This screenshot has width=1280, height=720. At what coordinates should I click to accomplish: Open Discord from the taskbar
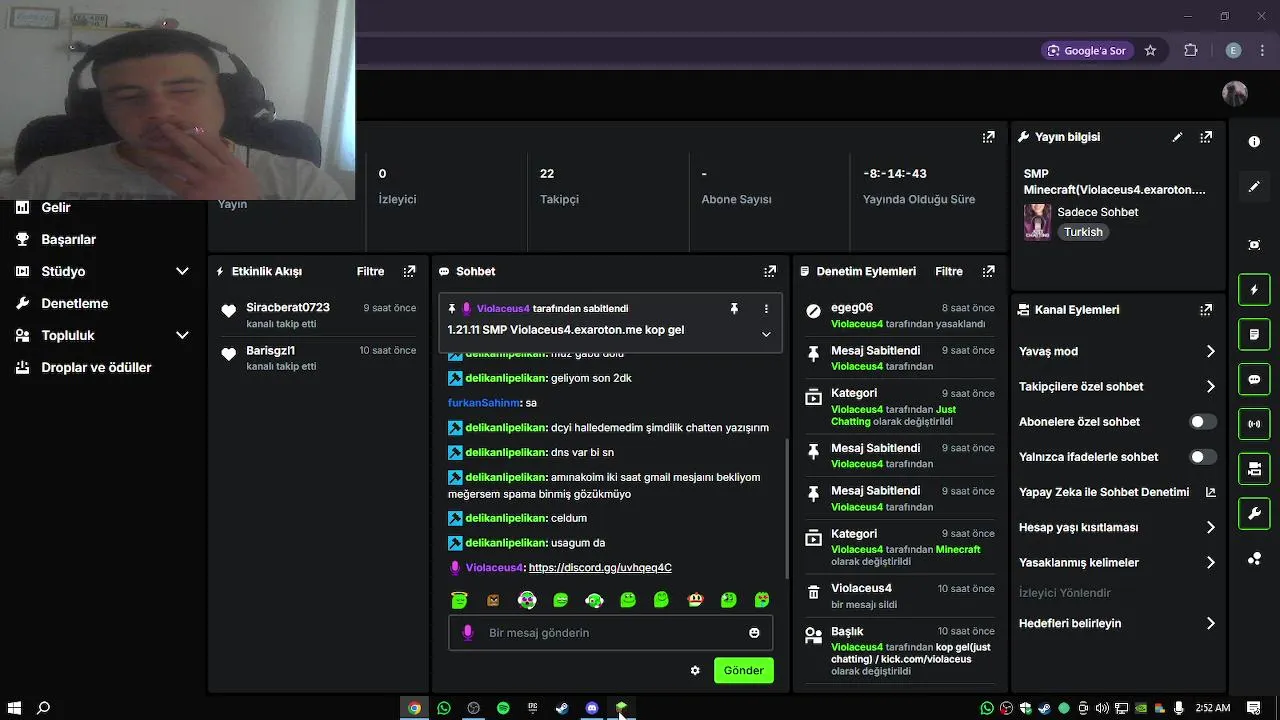[x=592, y=708]
